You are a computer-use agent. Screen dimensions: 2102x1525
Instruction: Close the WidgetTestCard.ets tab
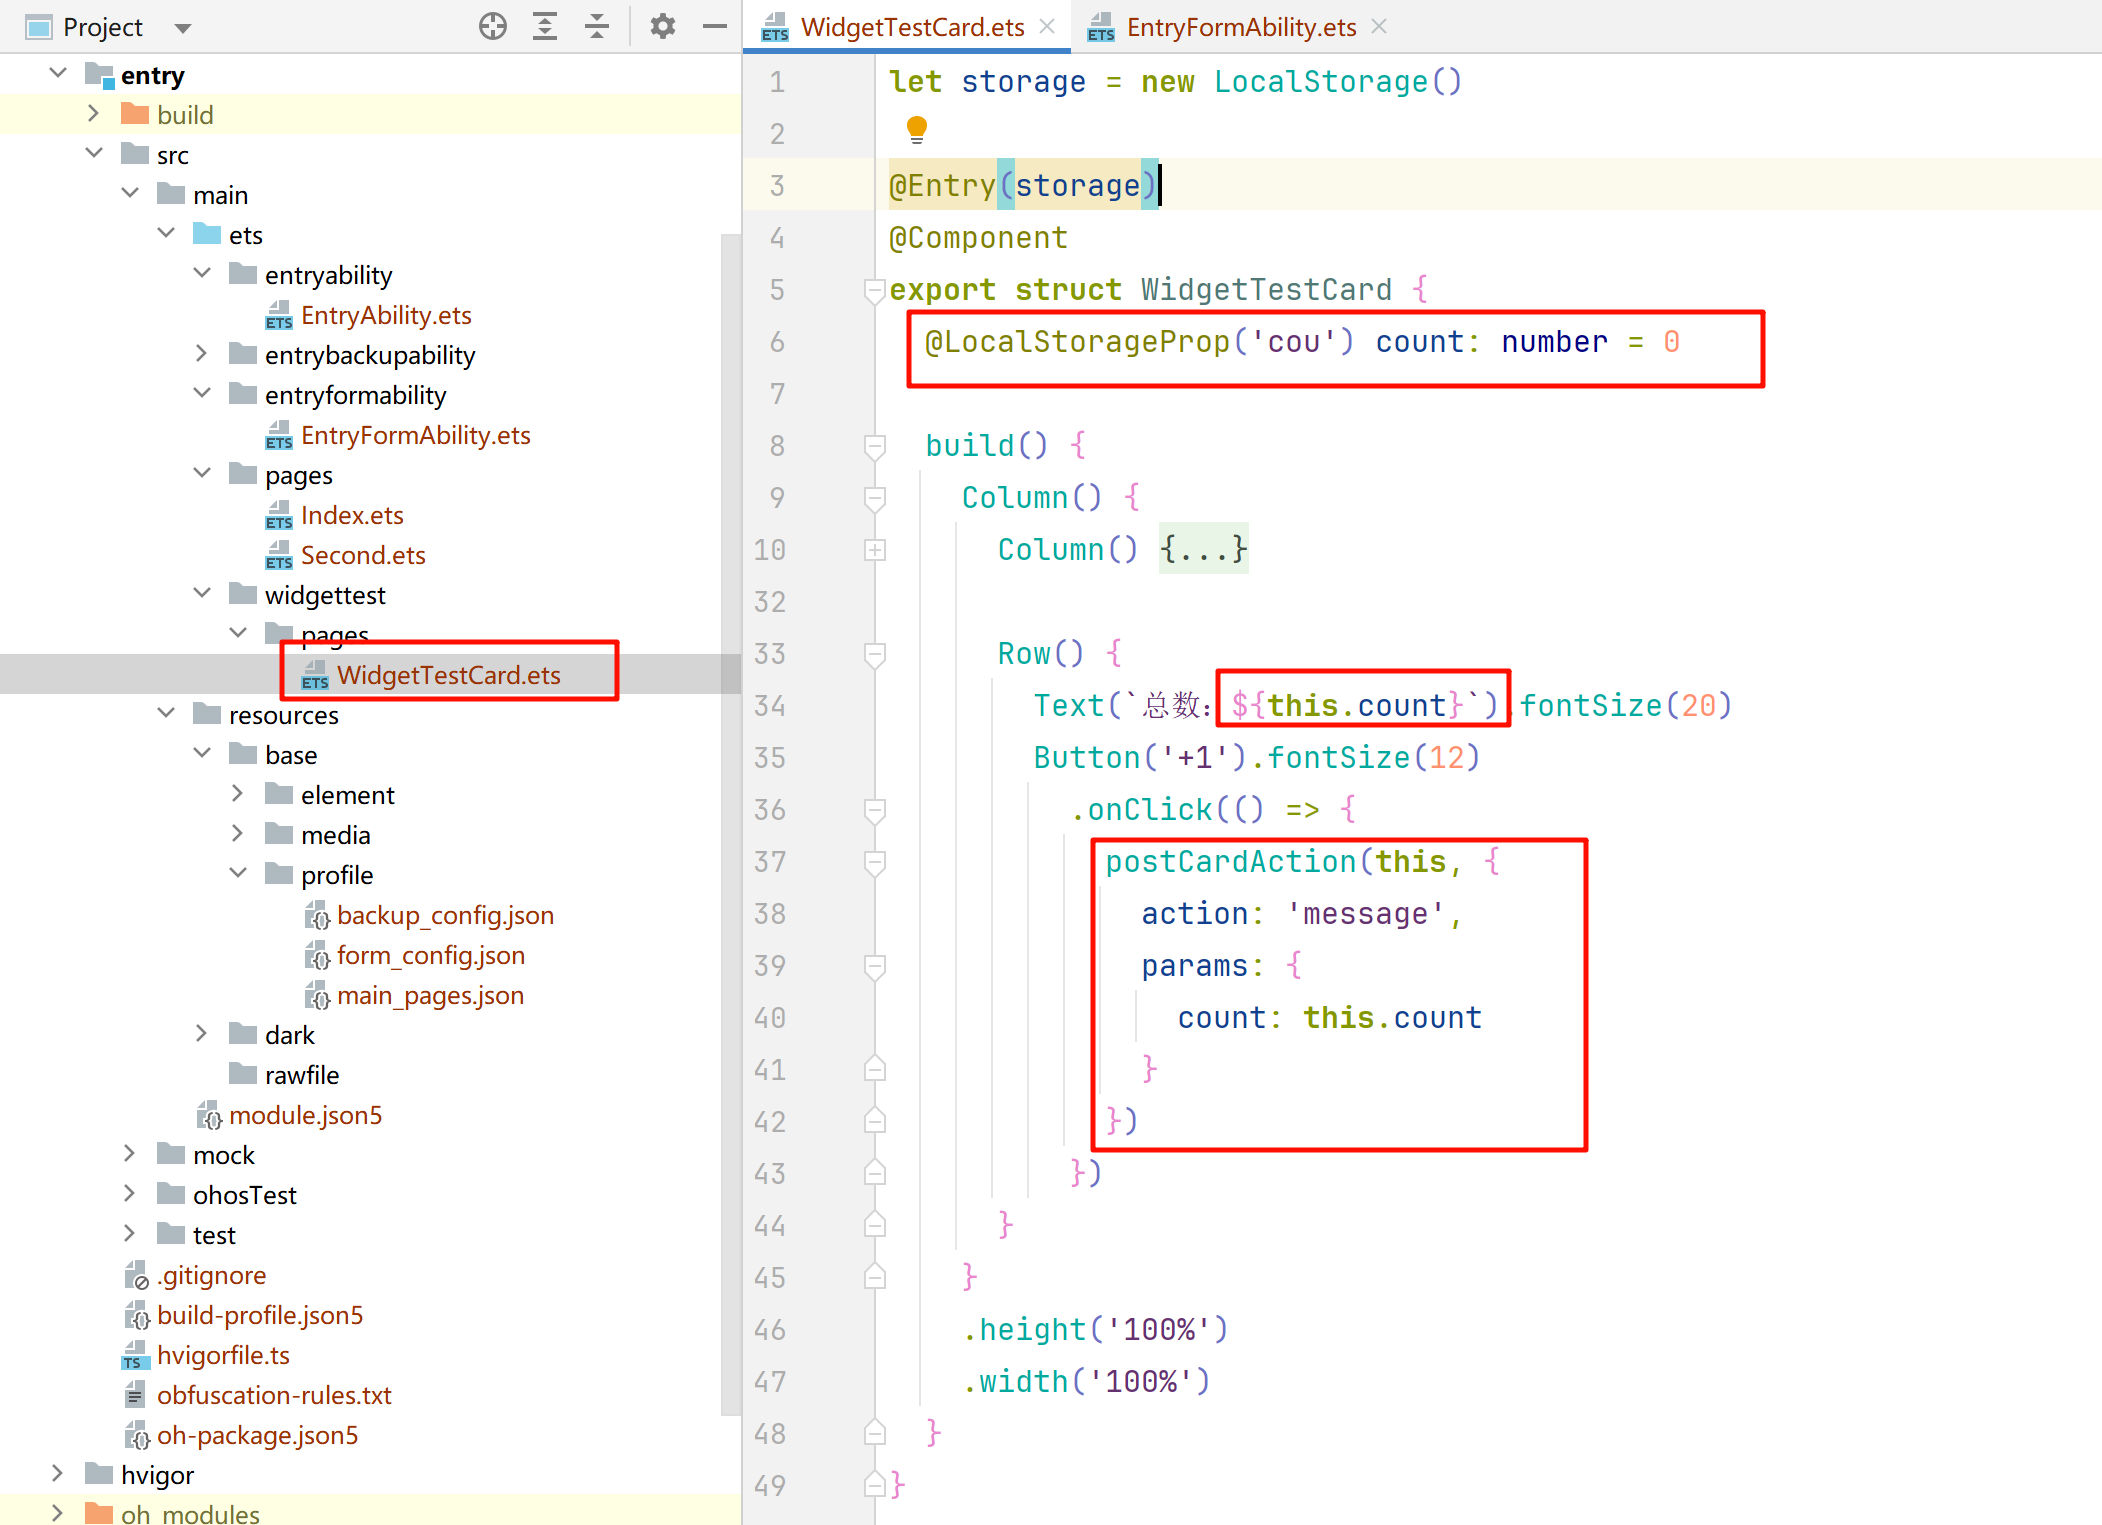point(1047,27)
